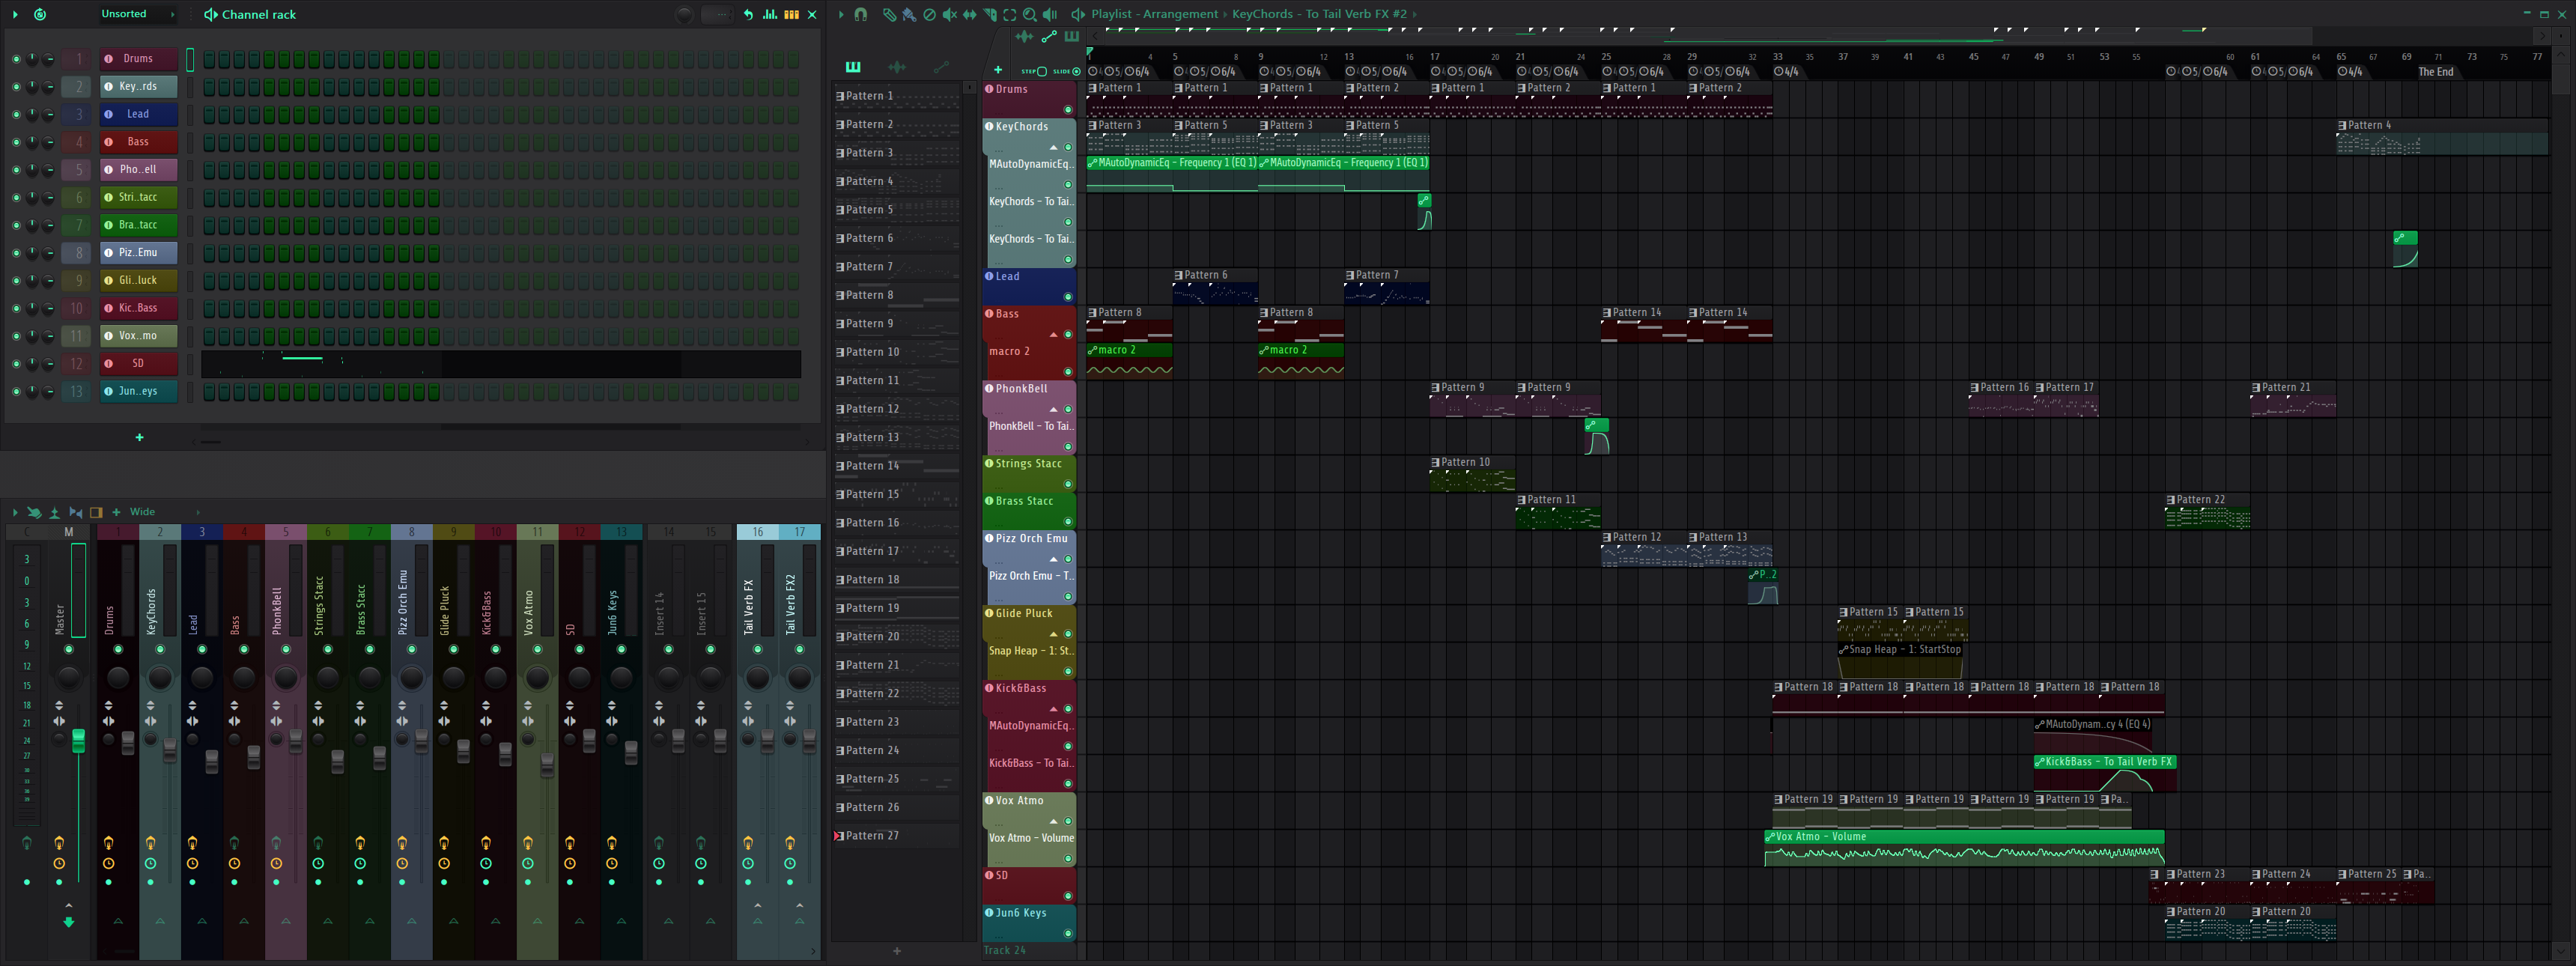Viewport: 2576px width, 966px height.
Task: Select the Paint brush tool in playlist
Action: pyautogui.click(x=908, y=14)
